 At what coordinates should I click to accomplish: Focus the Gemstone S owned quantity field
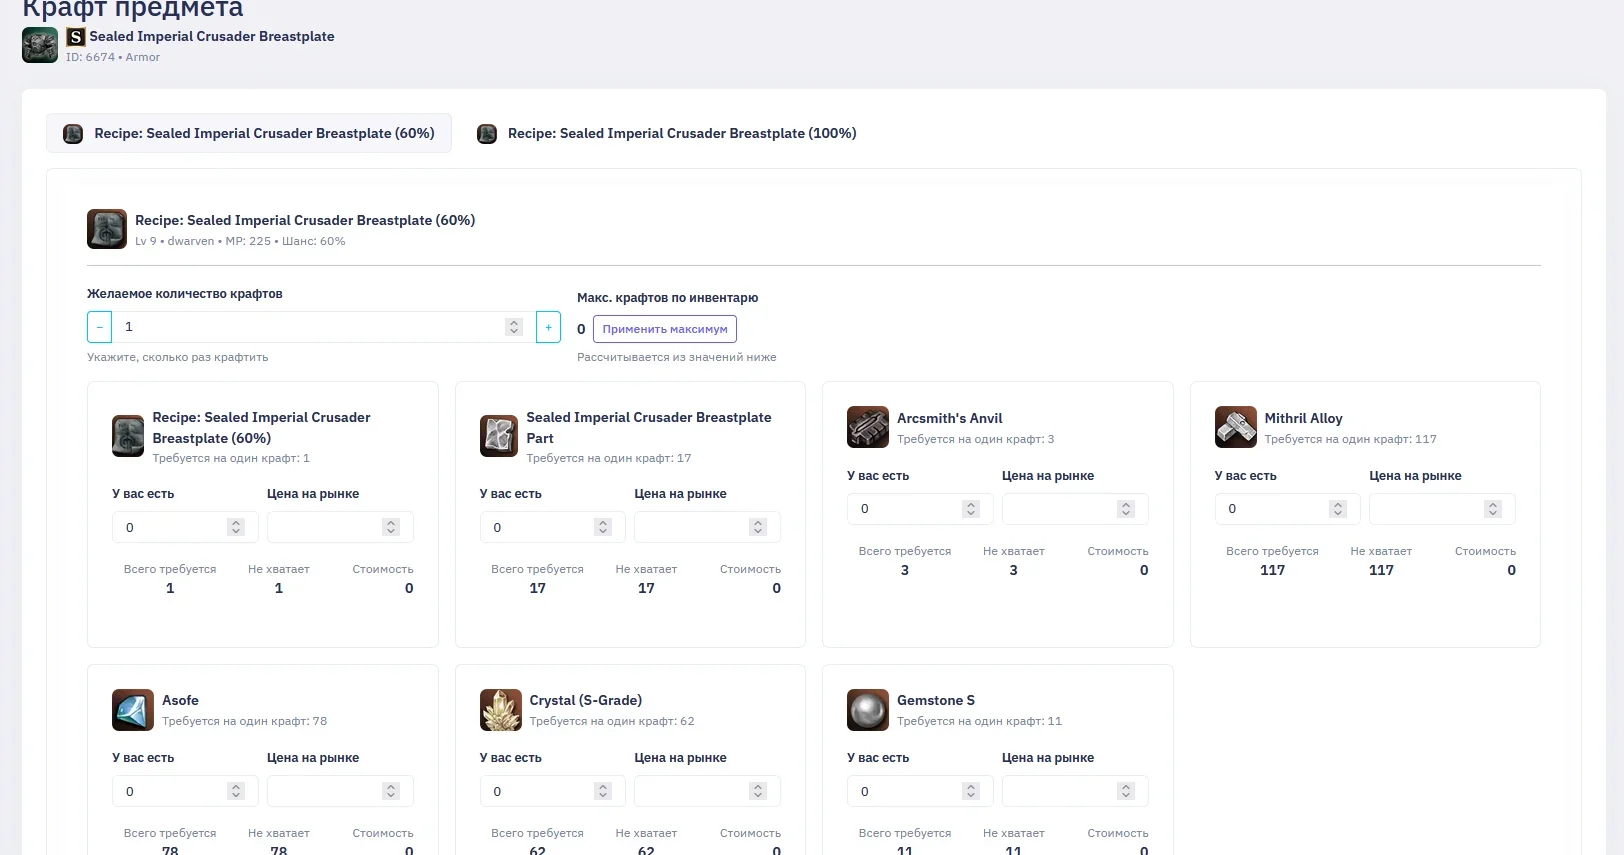pyautogui.click(x=905, y=791)
